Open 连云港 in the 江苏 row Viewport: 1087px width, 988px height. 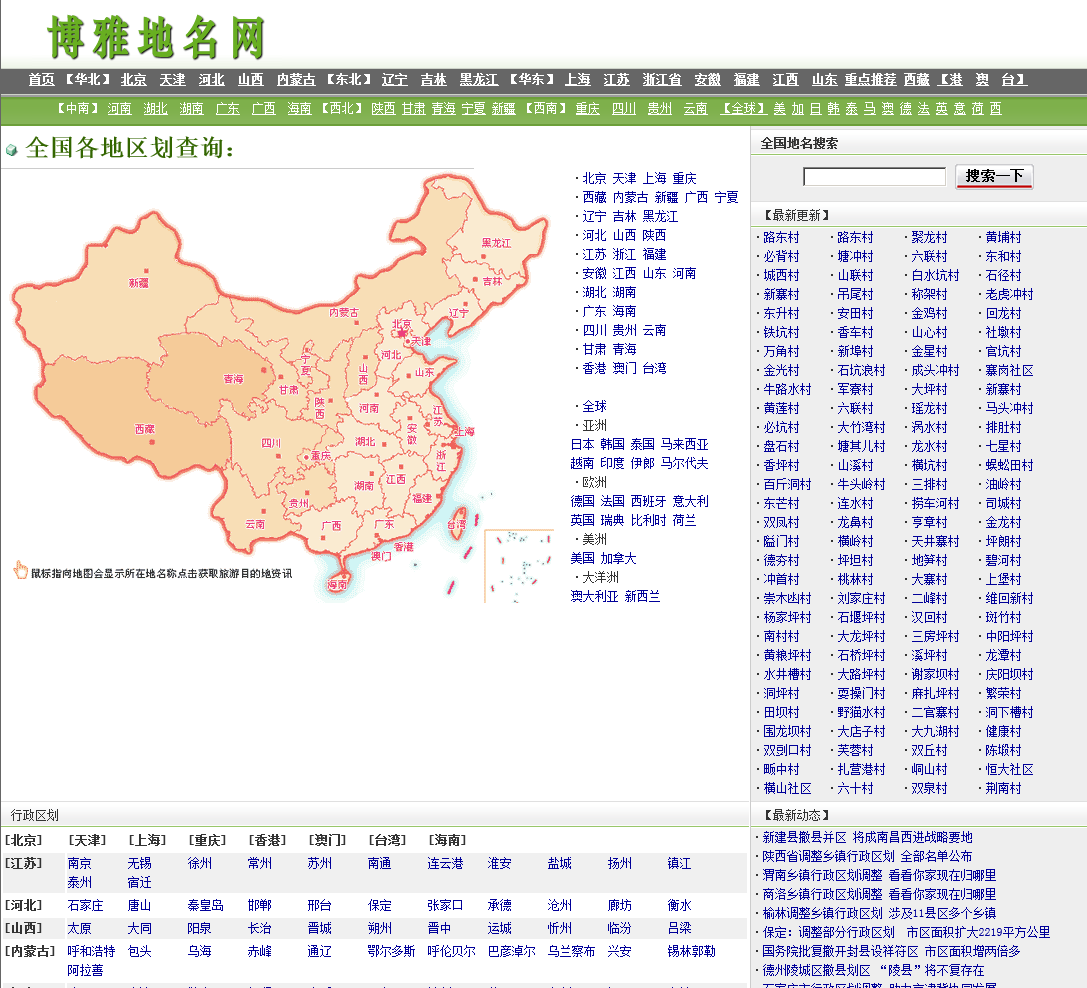click(445, 863)
